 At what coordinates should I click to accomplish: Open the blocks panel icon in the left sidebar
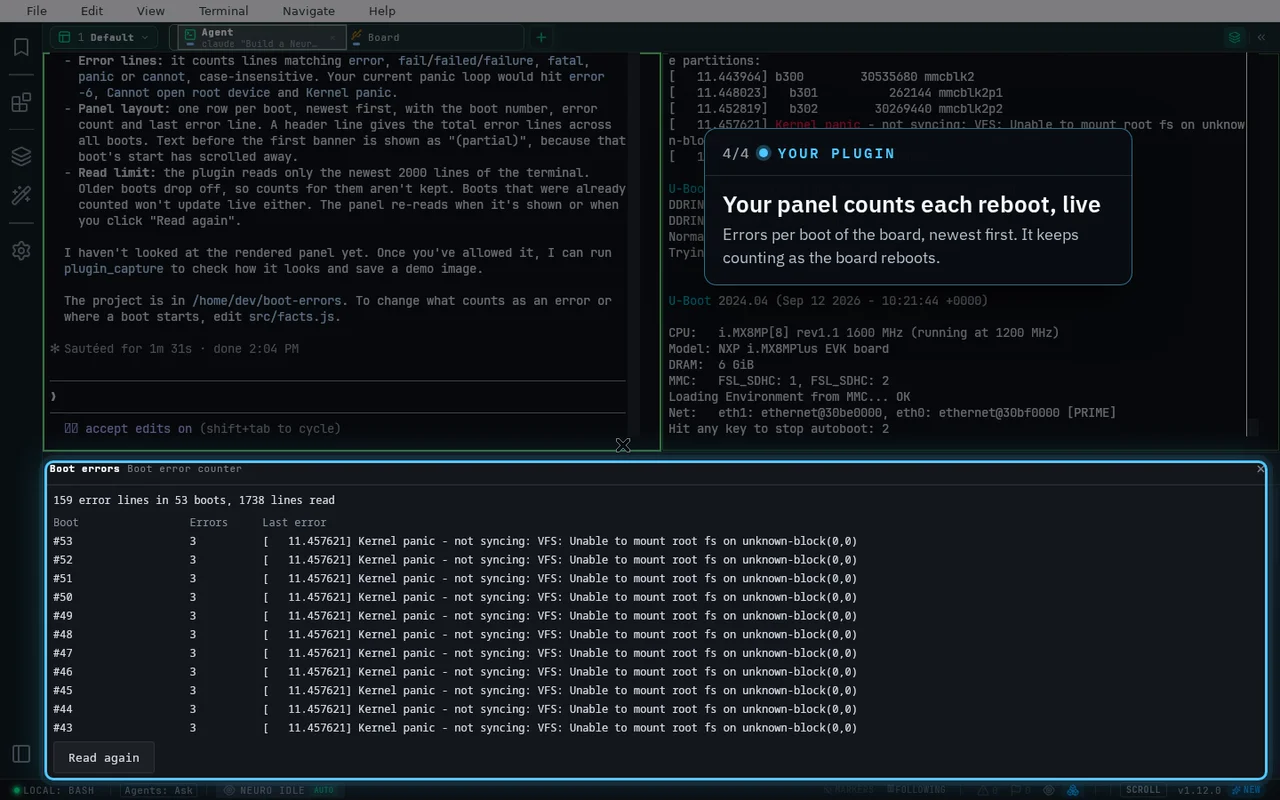pos(21,102)
